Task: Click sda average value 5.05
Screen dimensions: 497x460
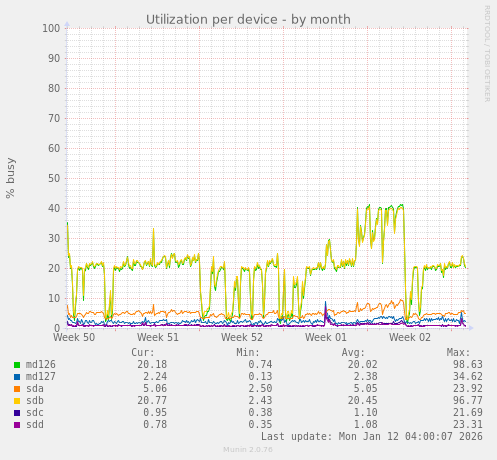Action: tap(365, 389)
